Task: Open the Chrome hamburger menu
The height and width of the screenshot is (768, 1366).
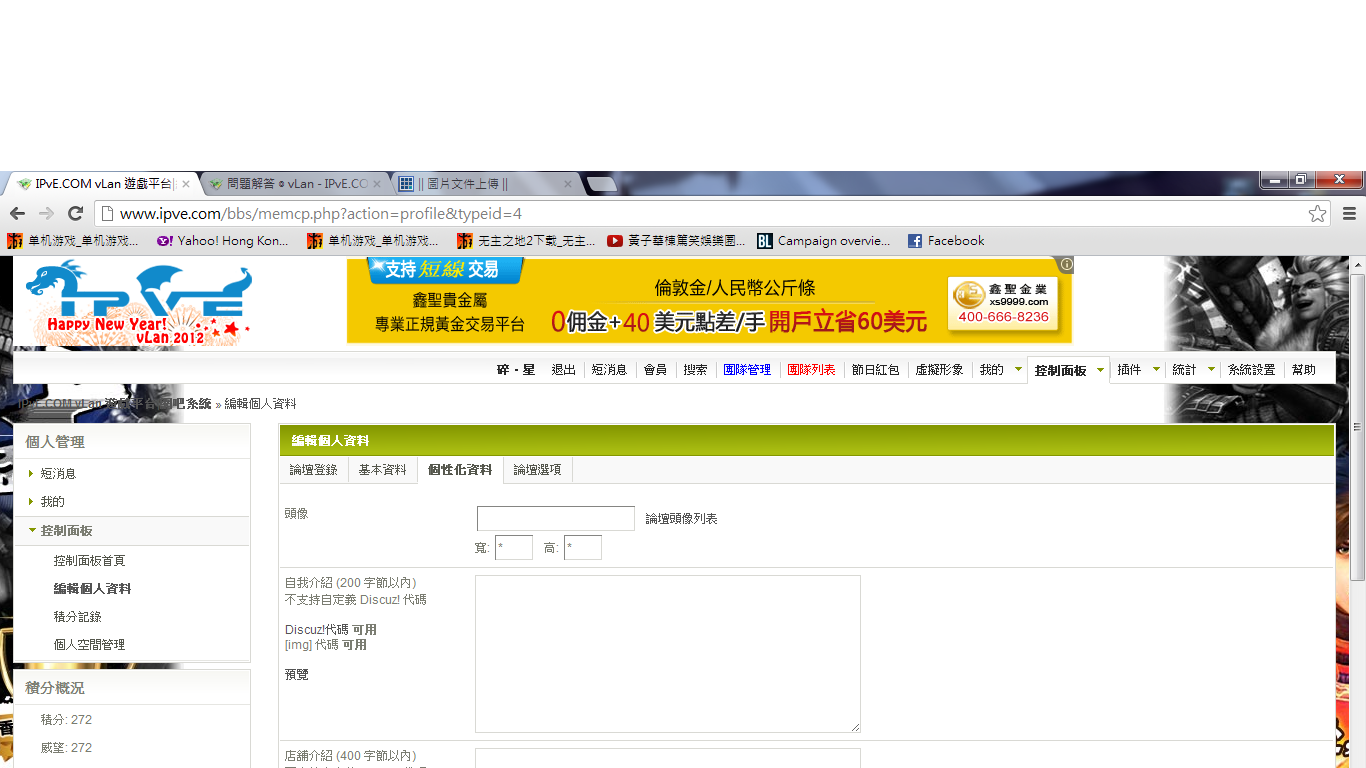Action: (x=1349, y=213)
